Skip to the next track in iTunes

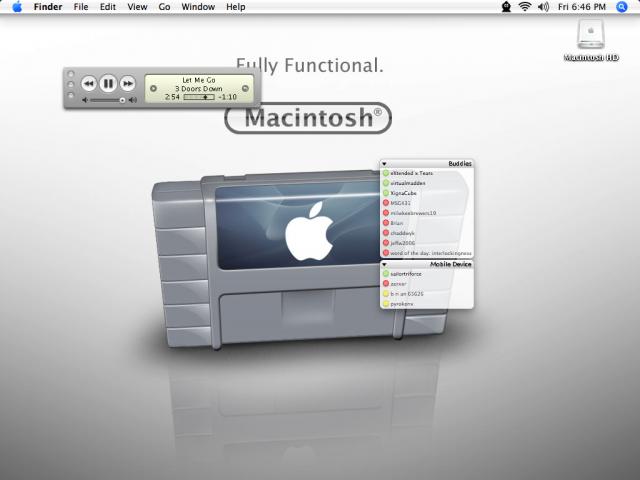(x=127, y=84)
